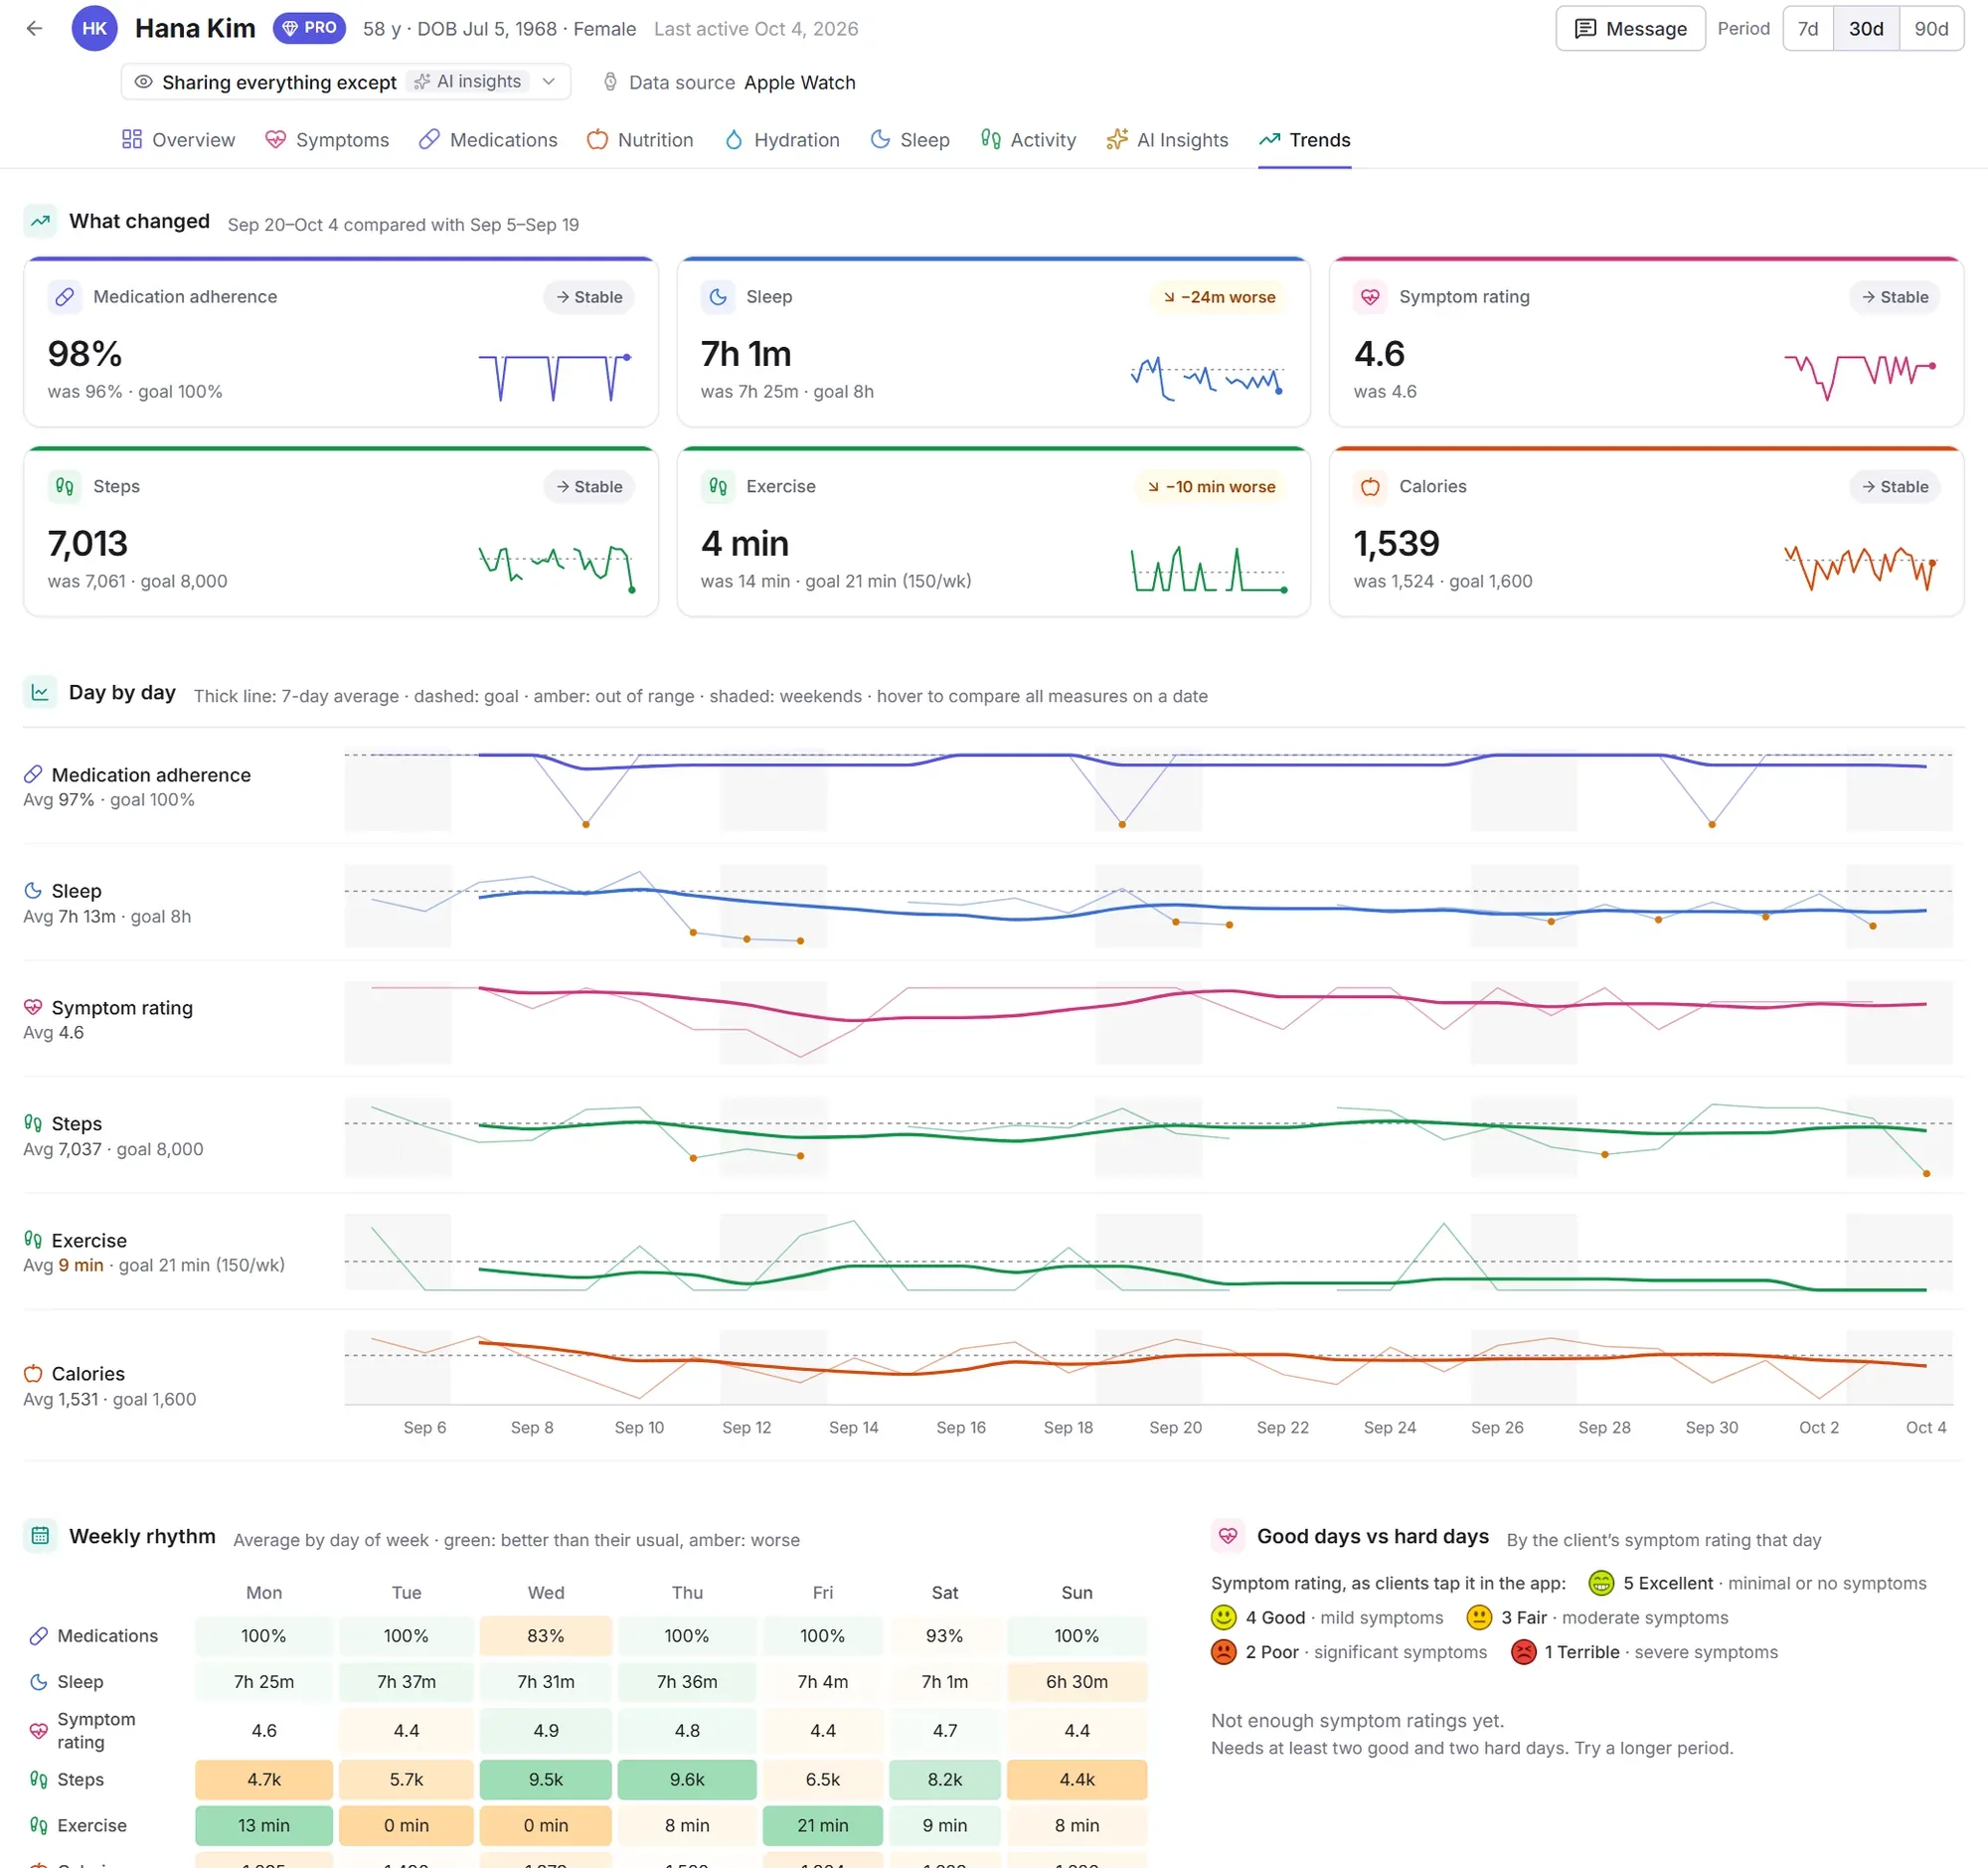Set period to 7d

click(x=1807, y=28)
